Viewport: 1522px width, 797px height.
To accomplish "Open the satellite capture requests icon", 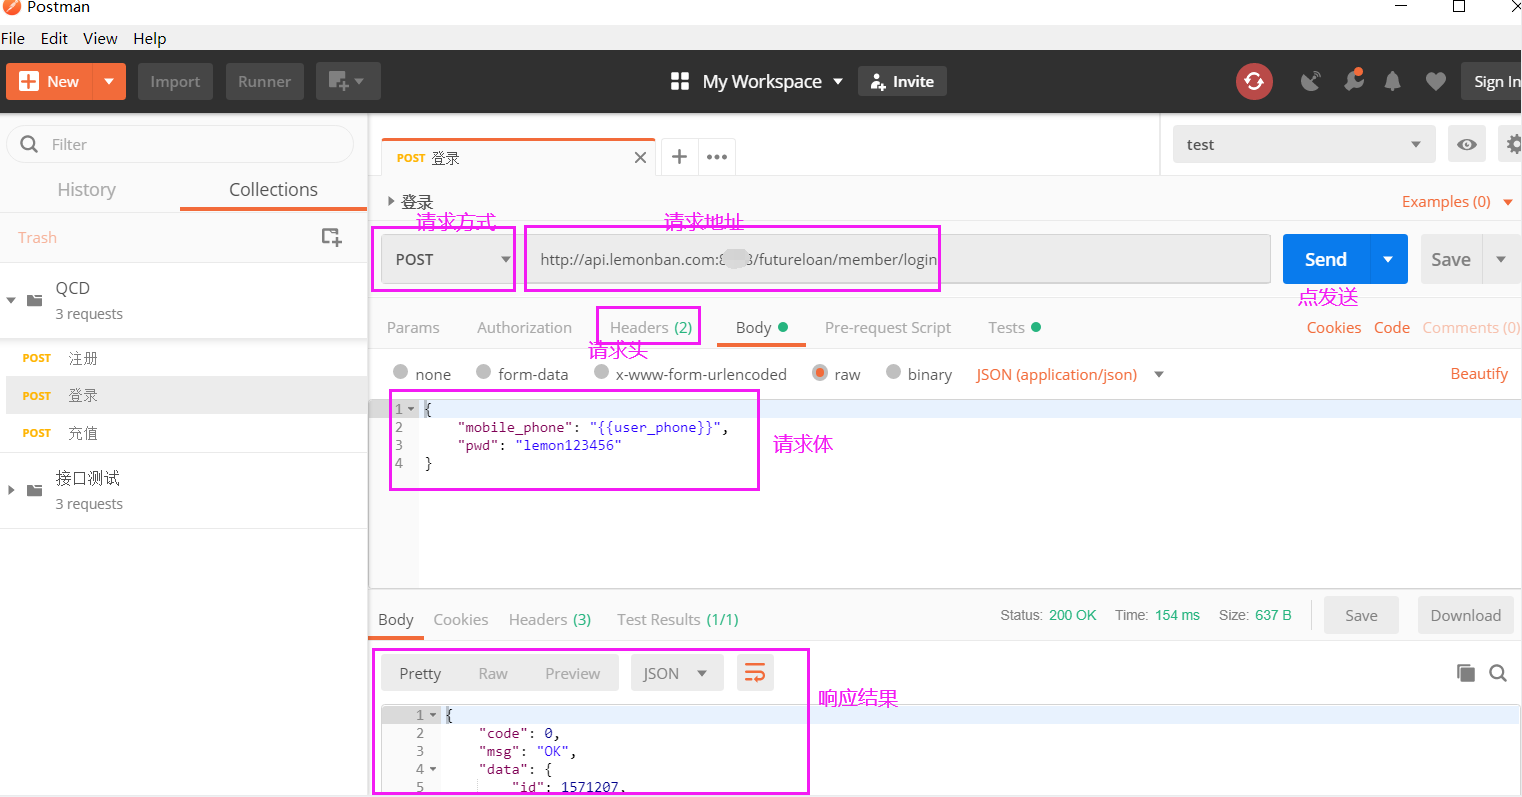I will point(1310,81).
